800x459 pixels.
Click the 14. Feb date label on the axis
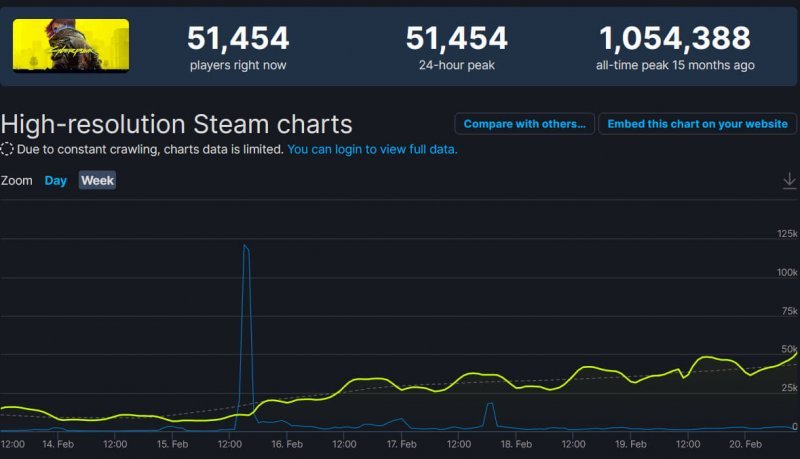pos(58,443)
